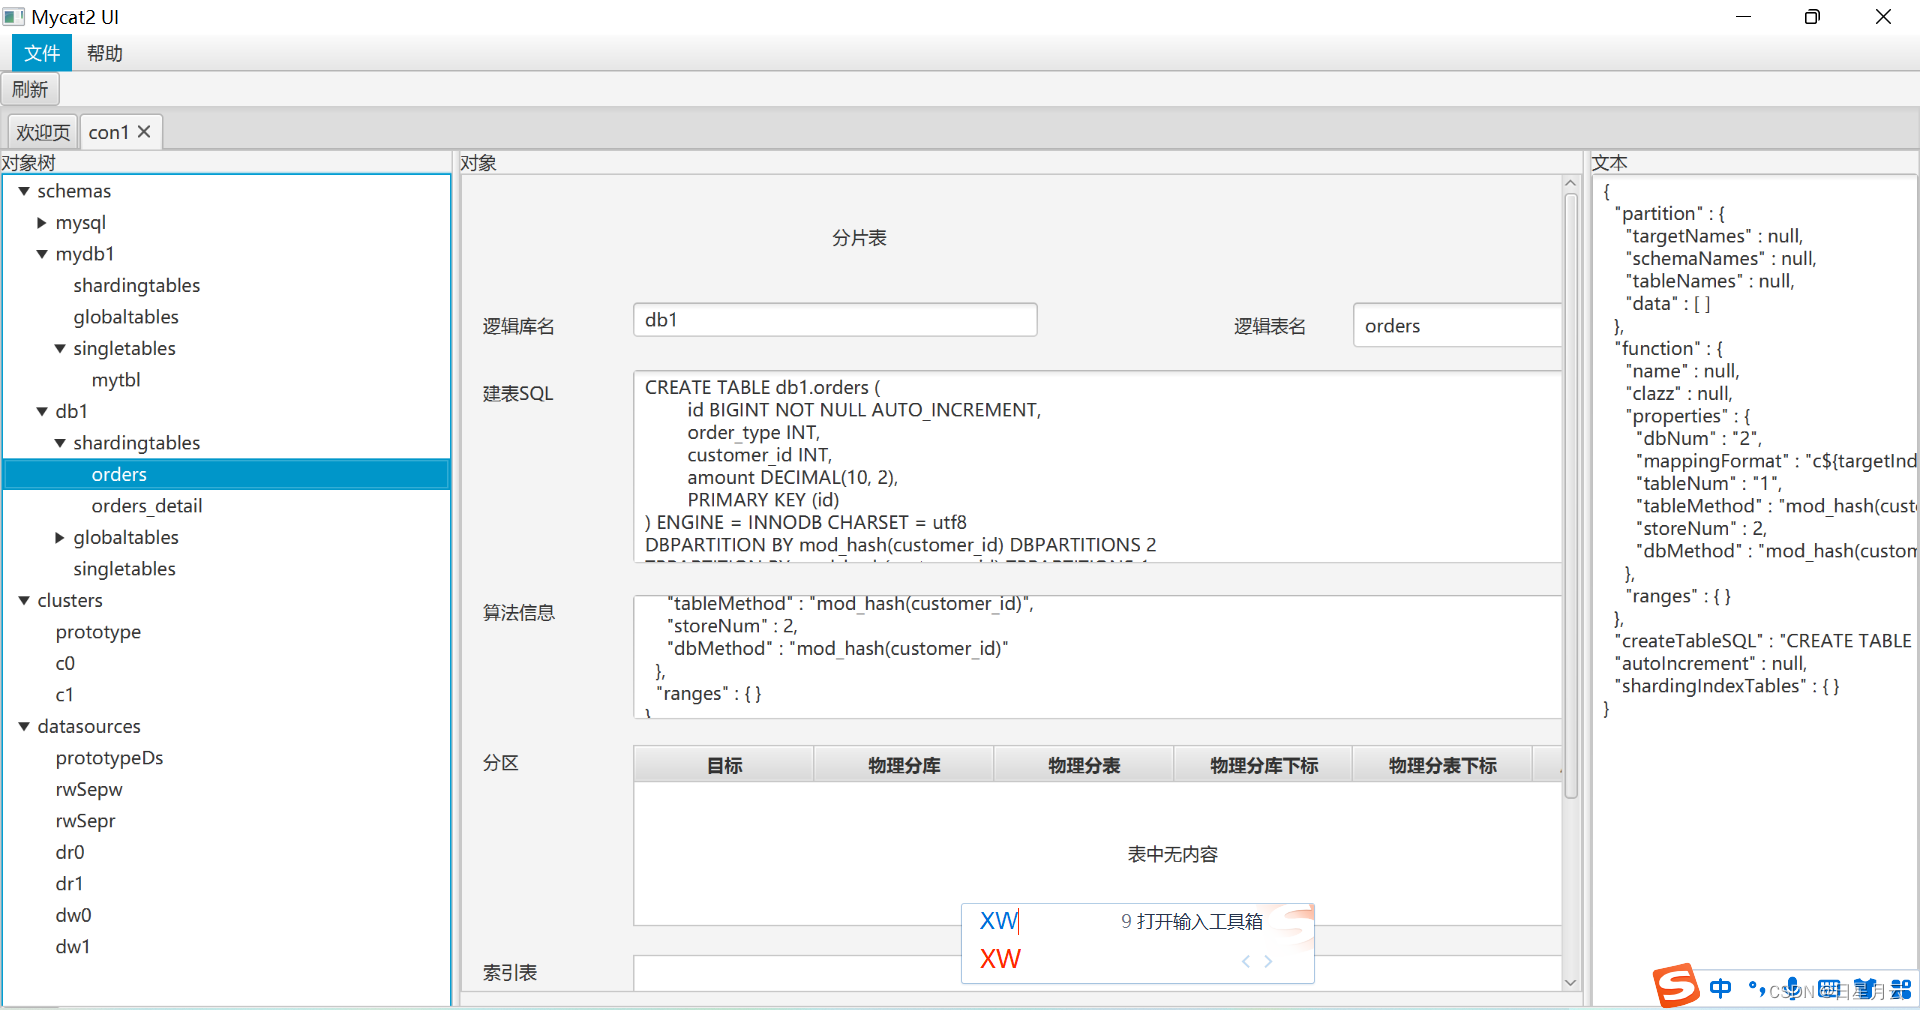Screen dimensions: 1920x1010
Task: Click the 逻辑表名 input field with orders
Action: (1458, 326)
